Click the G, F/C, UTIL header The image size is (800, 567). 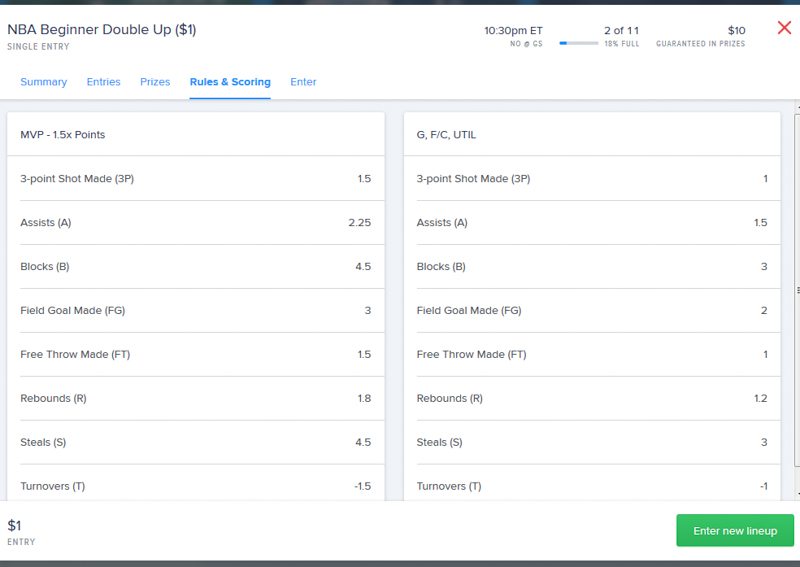(446, 135)
